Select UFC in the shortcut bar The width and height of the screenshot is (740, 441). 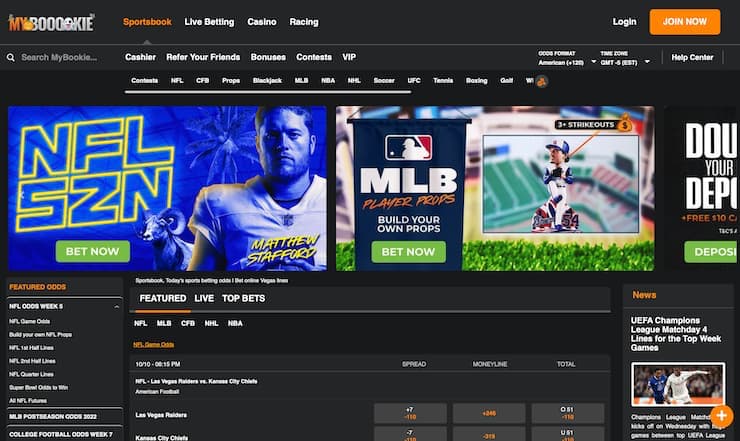414,81
